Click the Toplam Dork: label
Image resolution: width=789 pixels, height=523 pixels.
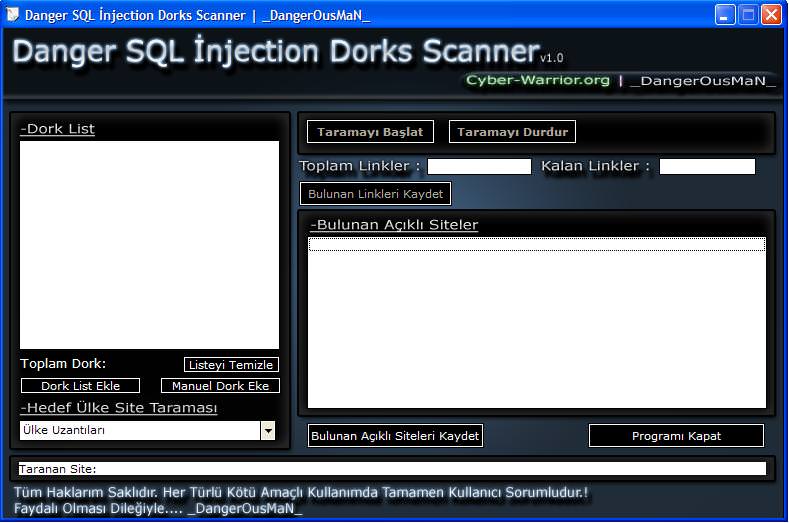point(63,363)
